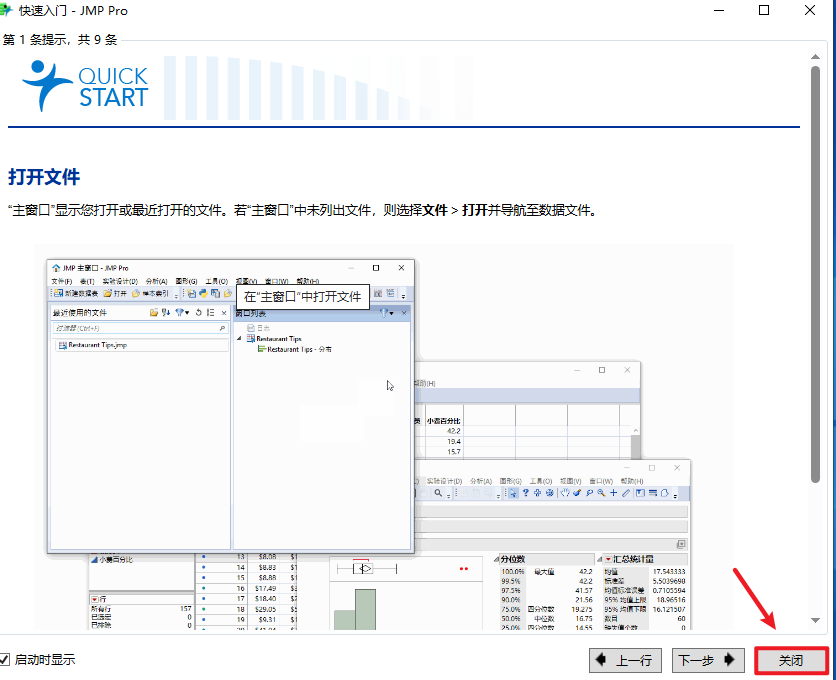Select Restaurant Tips.jmp in recent files list
836x680 pixels.
(97, 345)
